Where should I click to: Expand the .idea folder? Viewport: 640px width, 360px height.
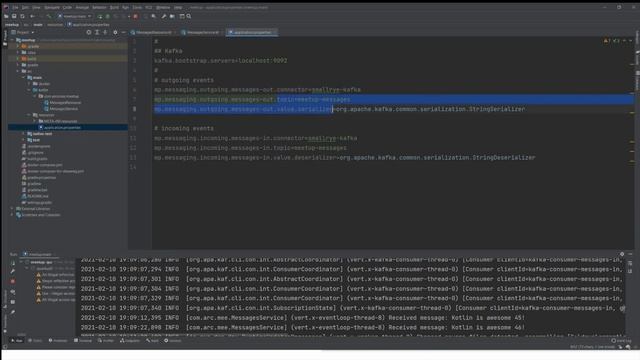click(18, 52)
